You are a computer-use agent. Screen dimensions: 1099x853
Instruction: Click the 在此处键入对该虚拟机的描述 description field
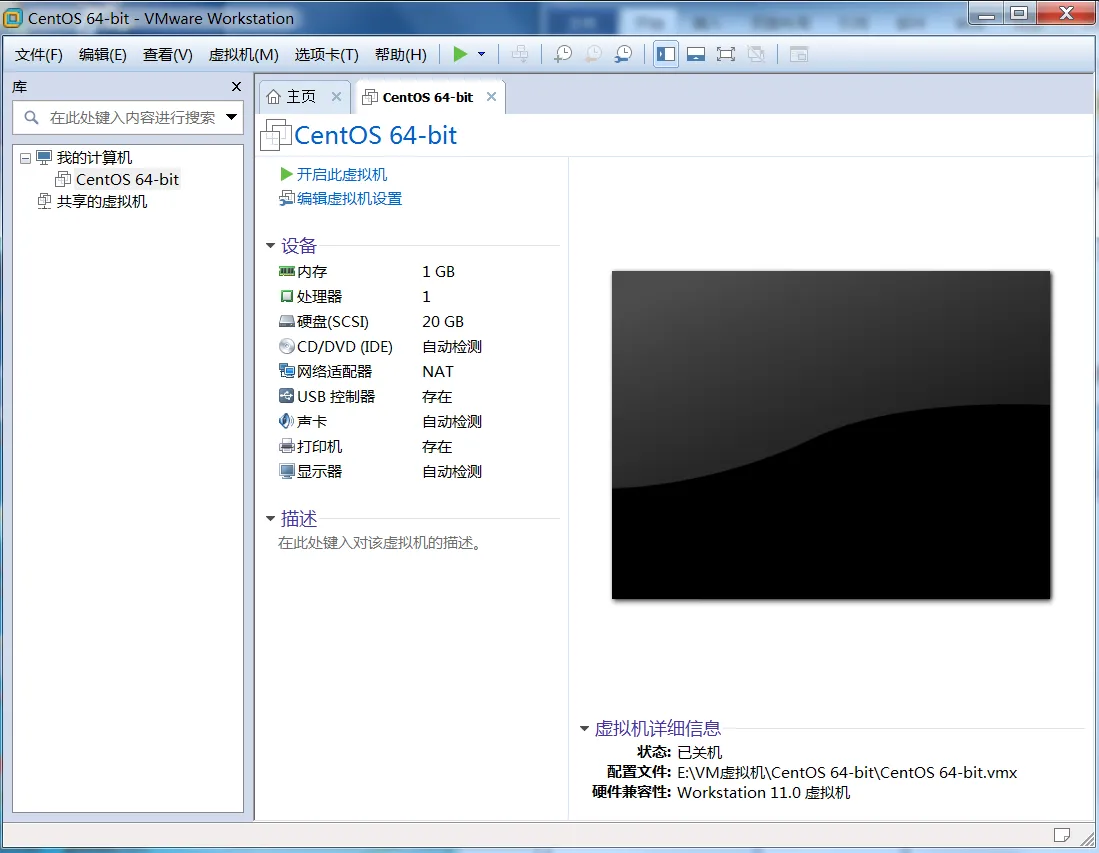point(380,543)
